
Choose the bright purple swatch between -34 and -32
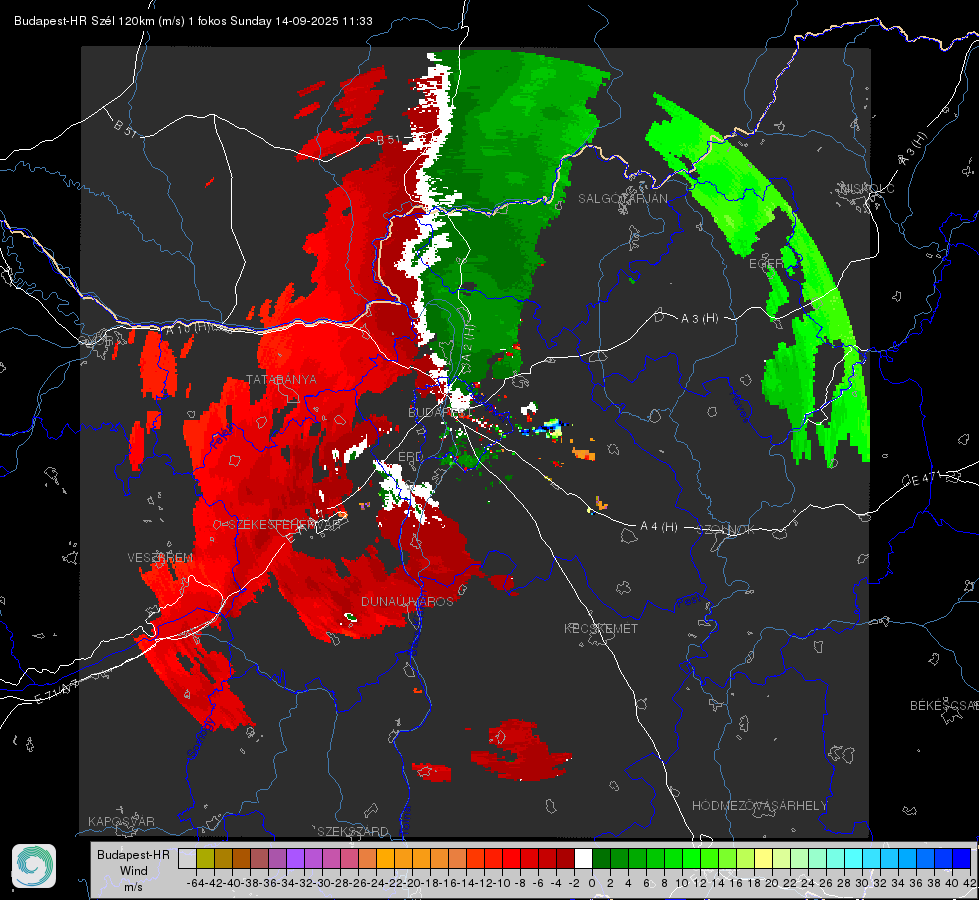point(295,858)
